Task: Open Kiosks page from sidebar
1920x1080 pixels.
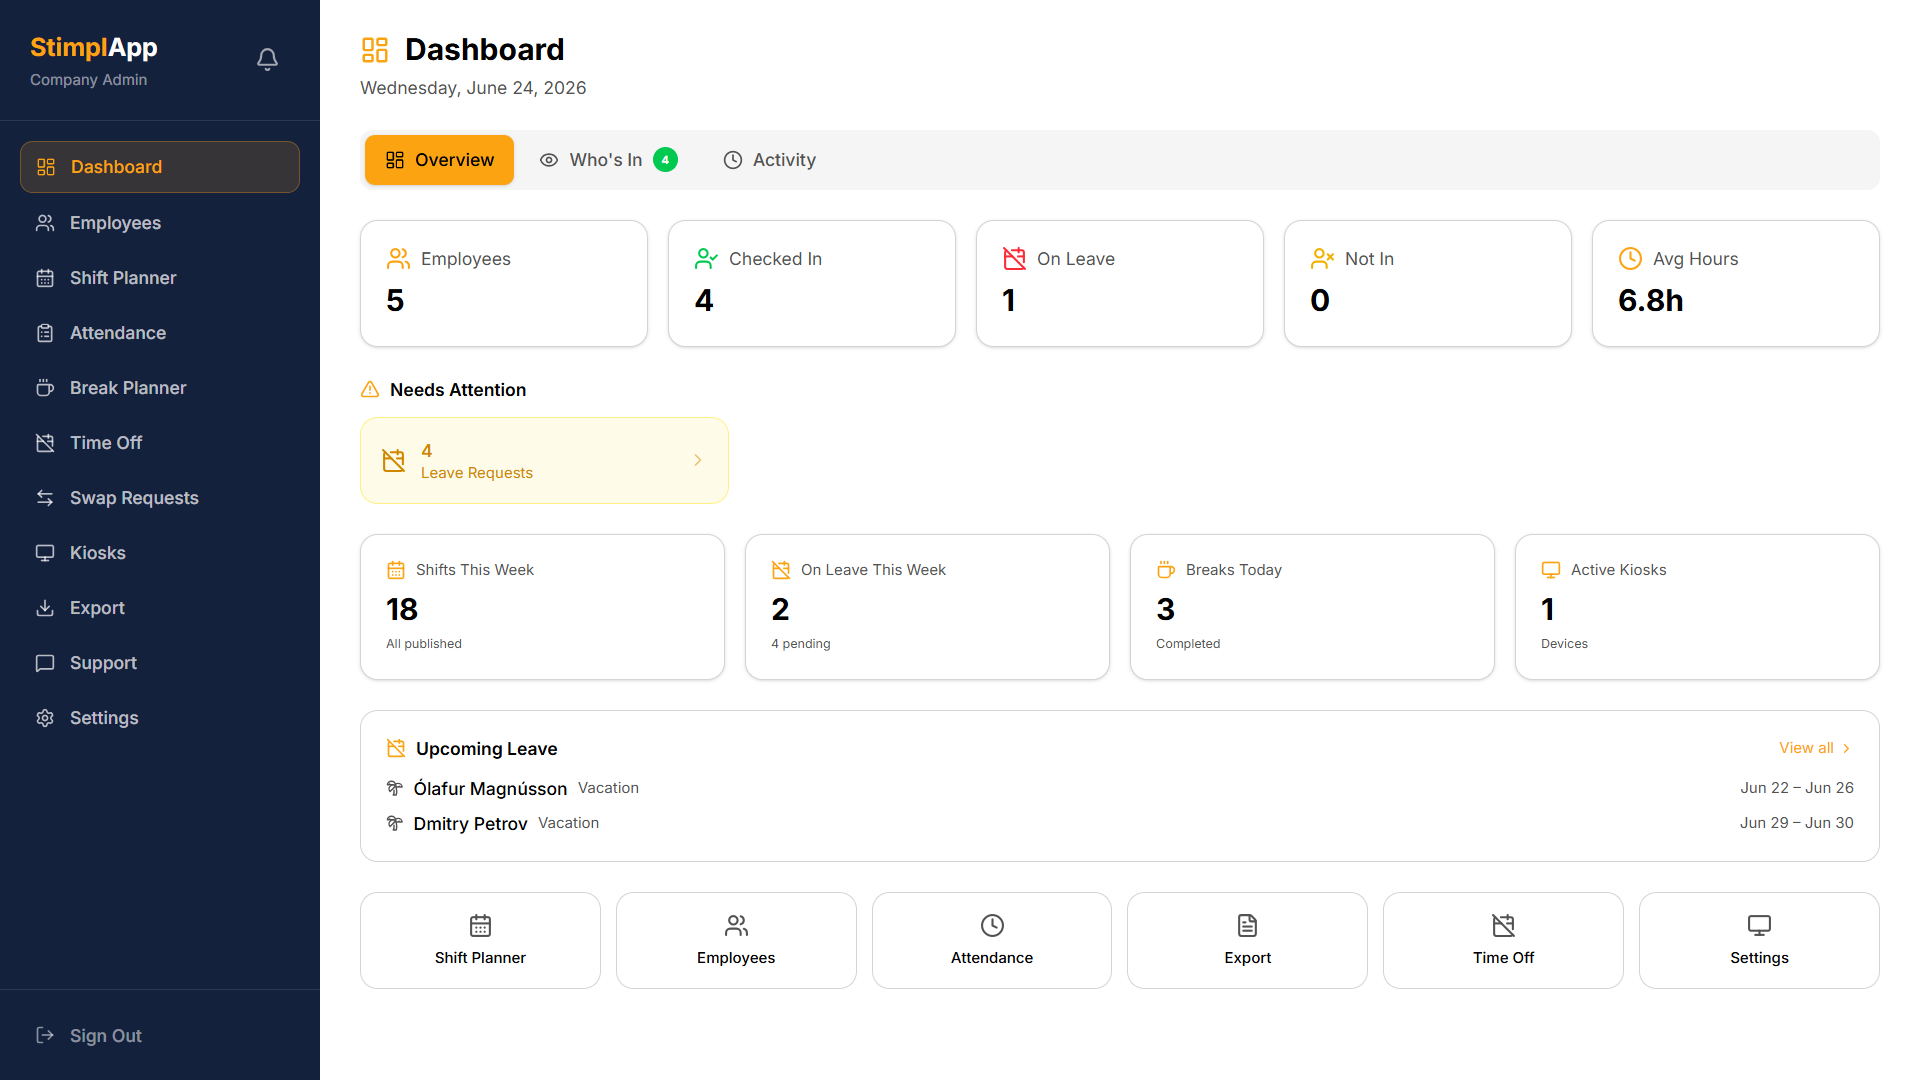Action: 160,553
